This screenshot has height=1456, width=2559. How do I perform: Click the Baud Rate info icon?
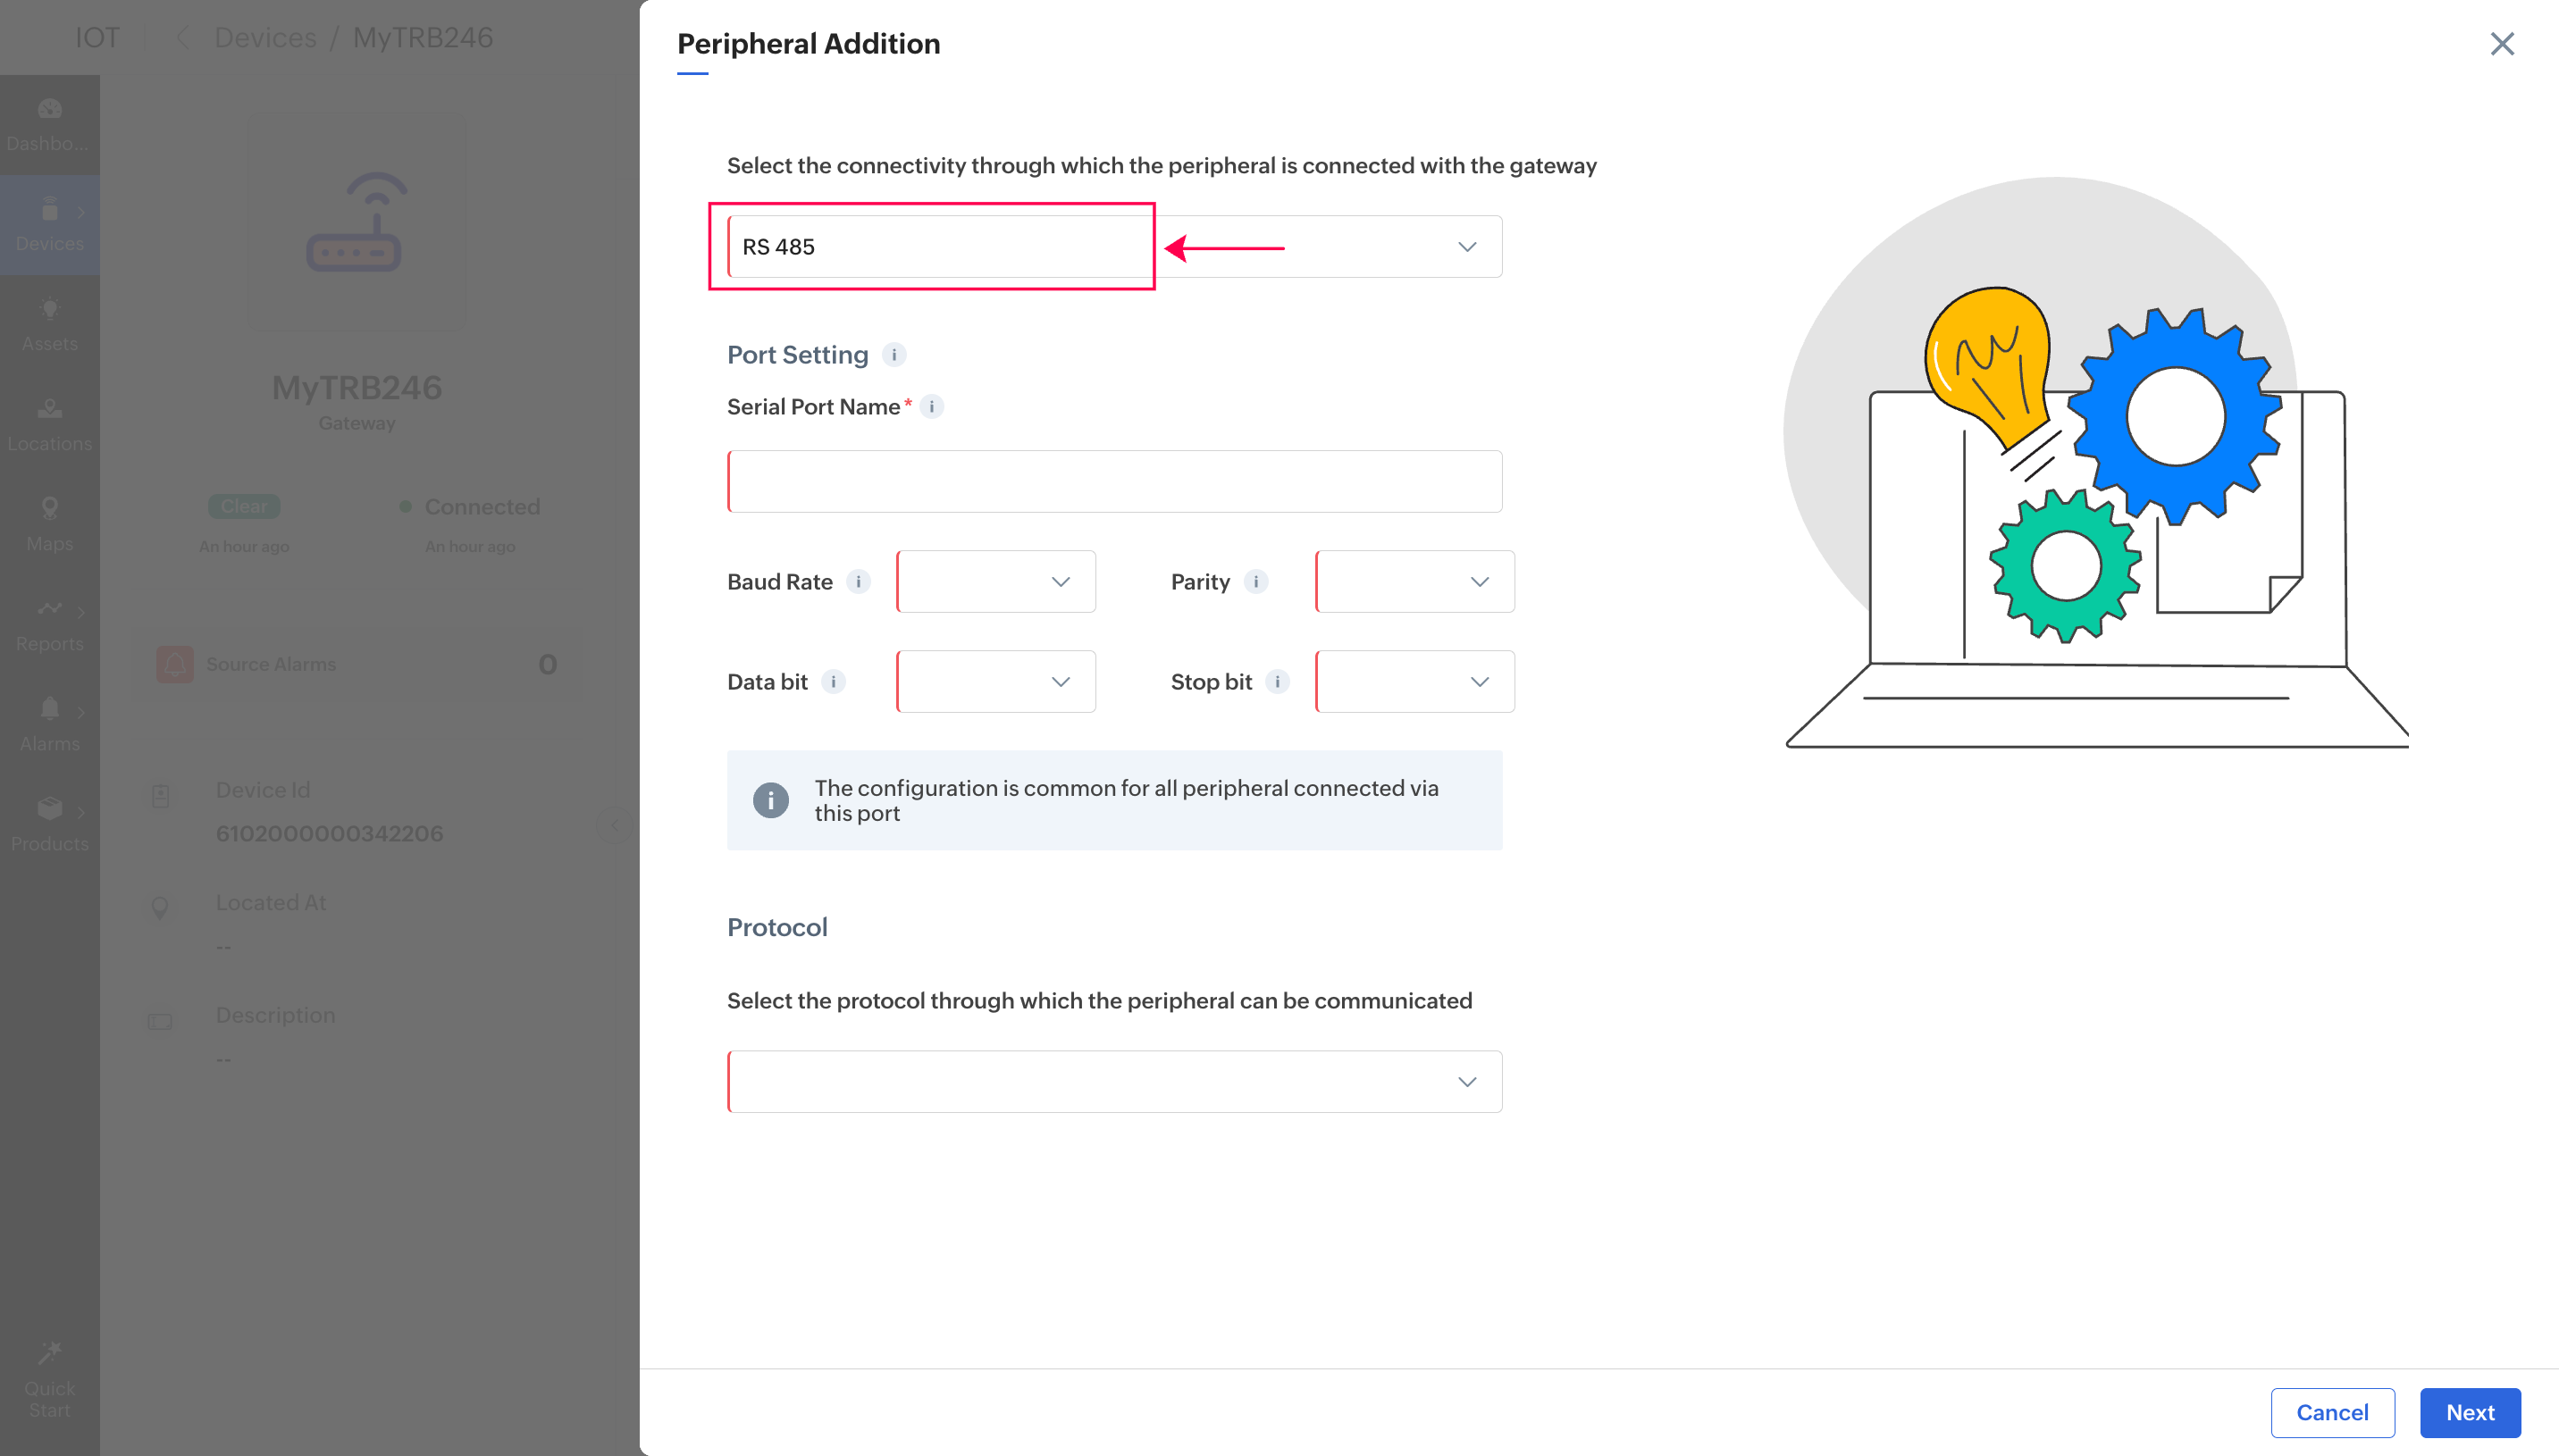pos(858,582)
